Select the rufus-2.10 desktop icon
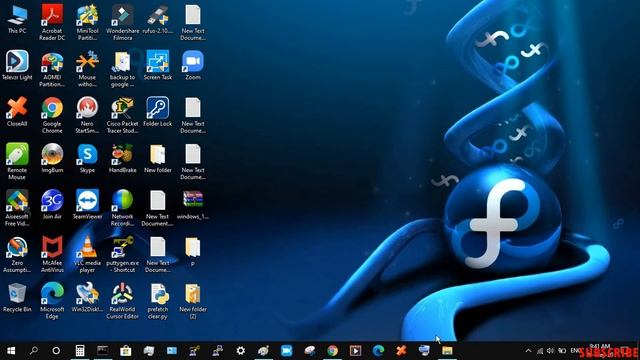 point(158,20)
